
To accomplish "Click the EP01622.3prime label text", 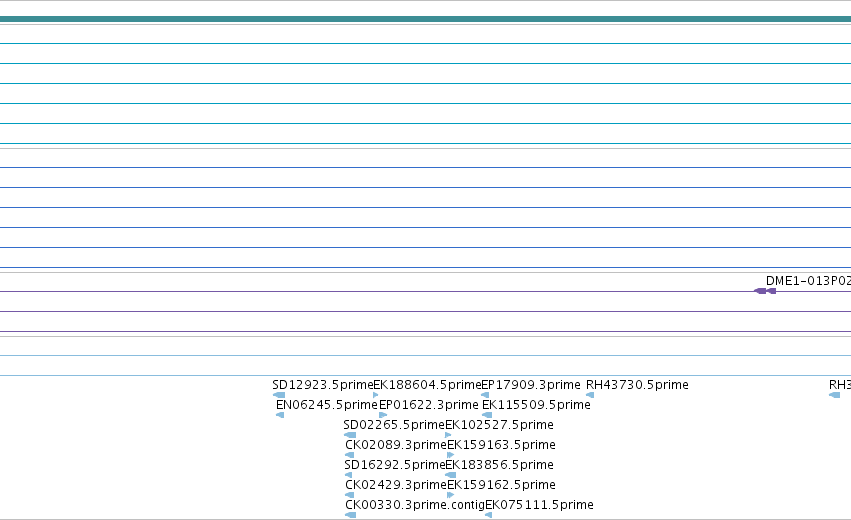I will (x=429, y=405).
